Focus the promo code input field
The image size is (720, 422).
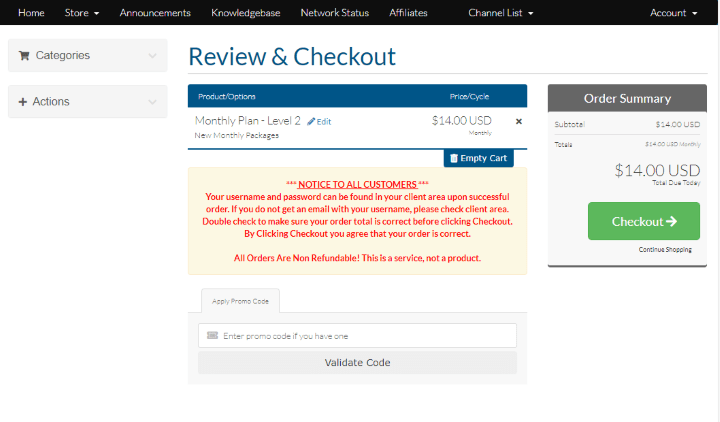(357, 336)
